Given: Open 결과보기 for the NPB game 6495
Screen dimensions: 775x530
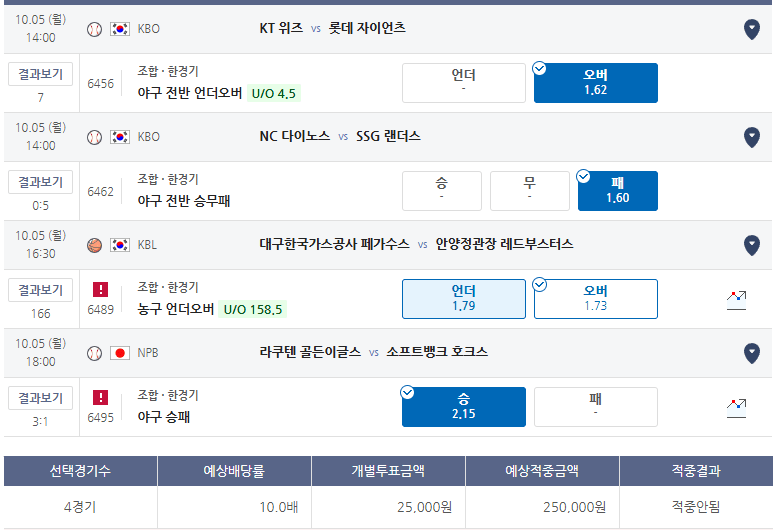Looking at the screenshot, I should pyautogui.click(x=41, y=398).
